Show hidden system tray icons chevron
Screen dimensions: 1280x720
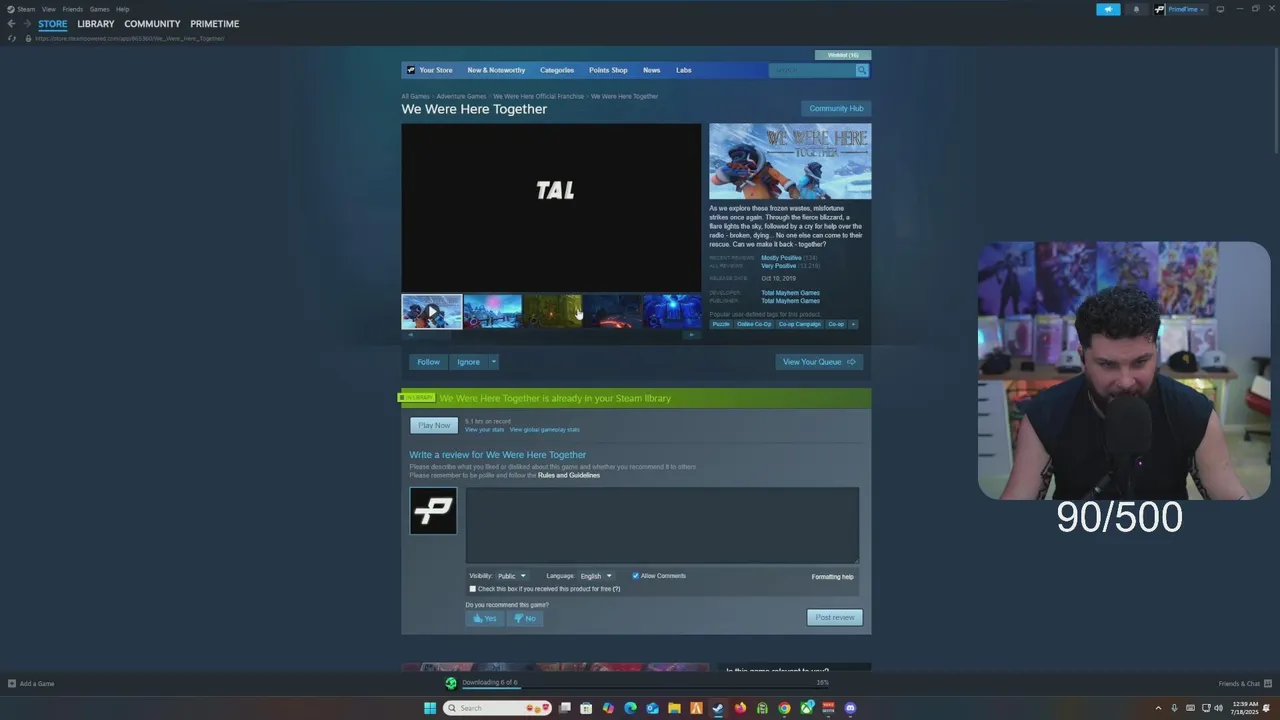click(1160, 708)
